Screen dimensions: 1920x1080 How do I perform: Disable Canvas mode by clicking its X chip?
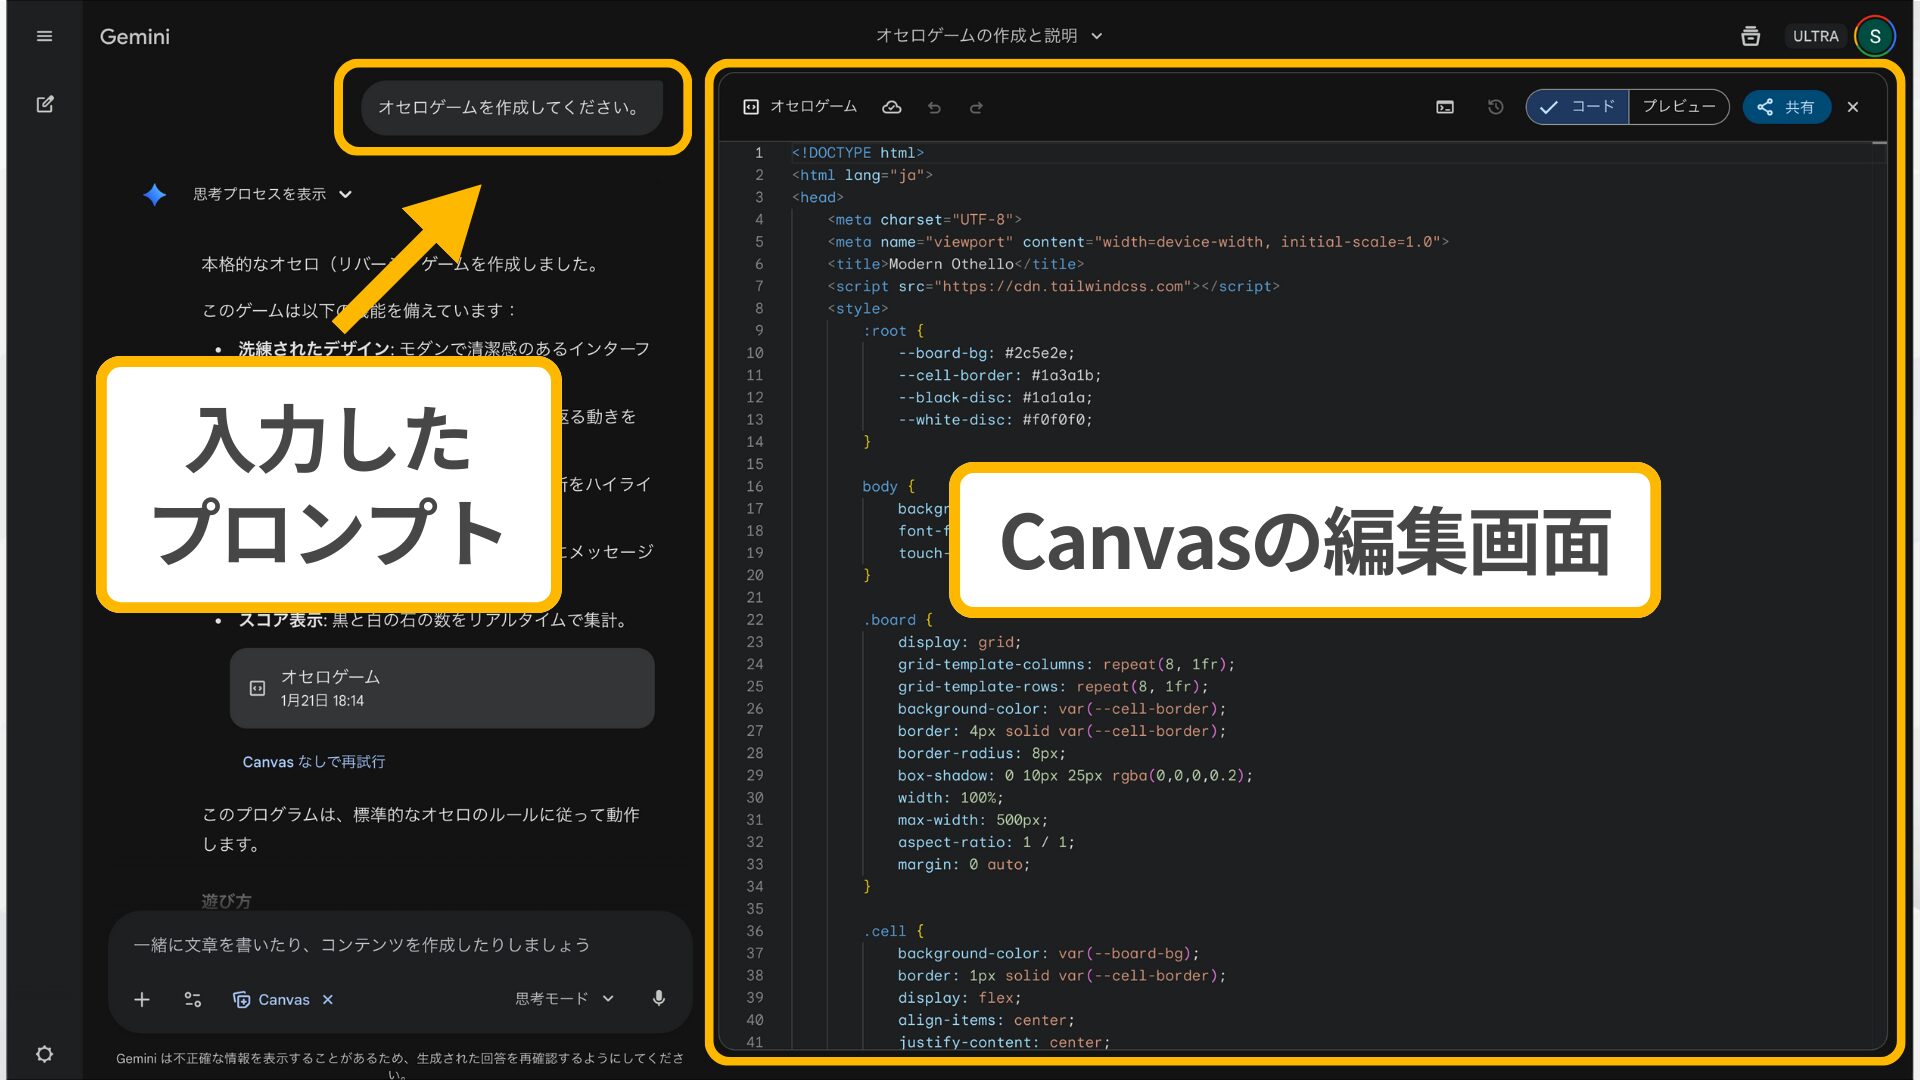(x=327, y=999)
